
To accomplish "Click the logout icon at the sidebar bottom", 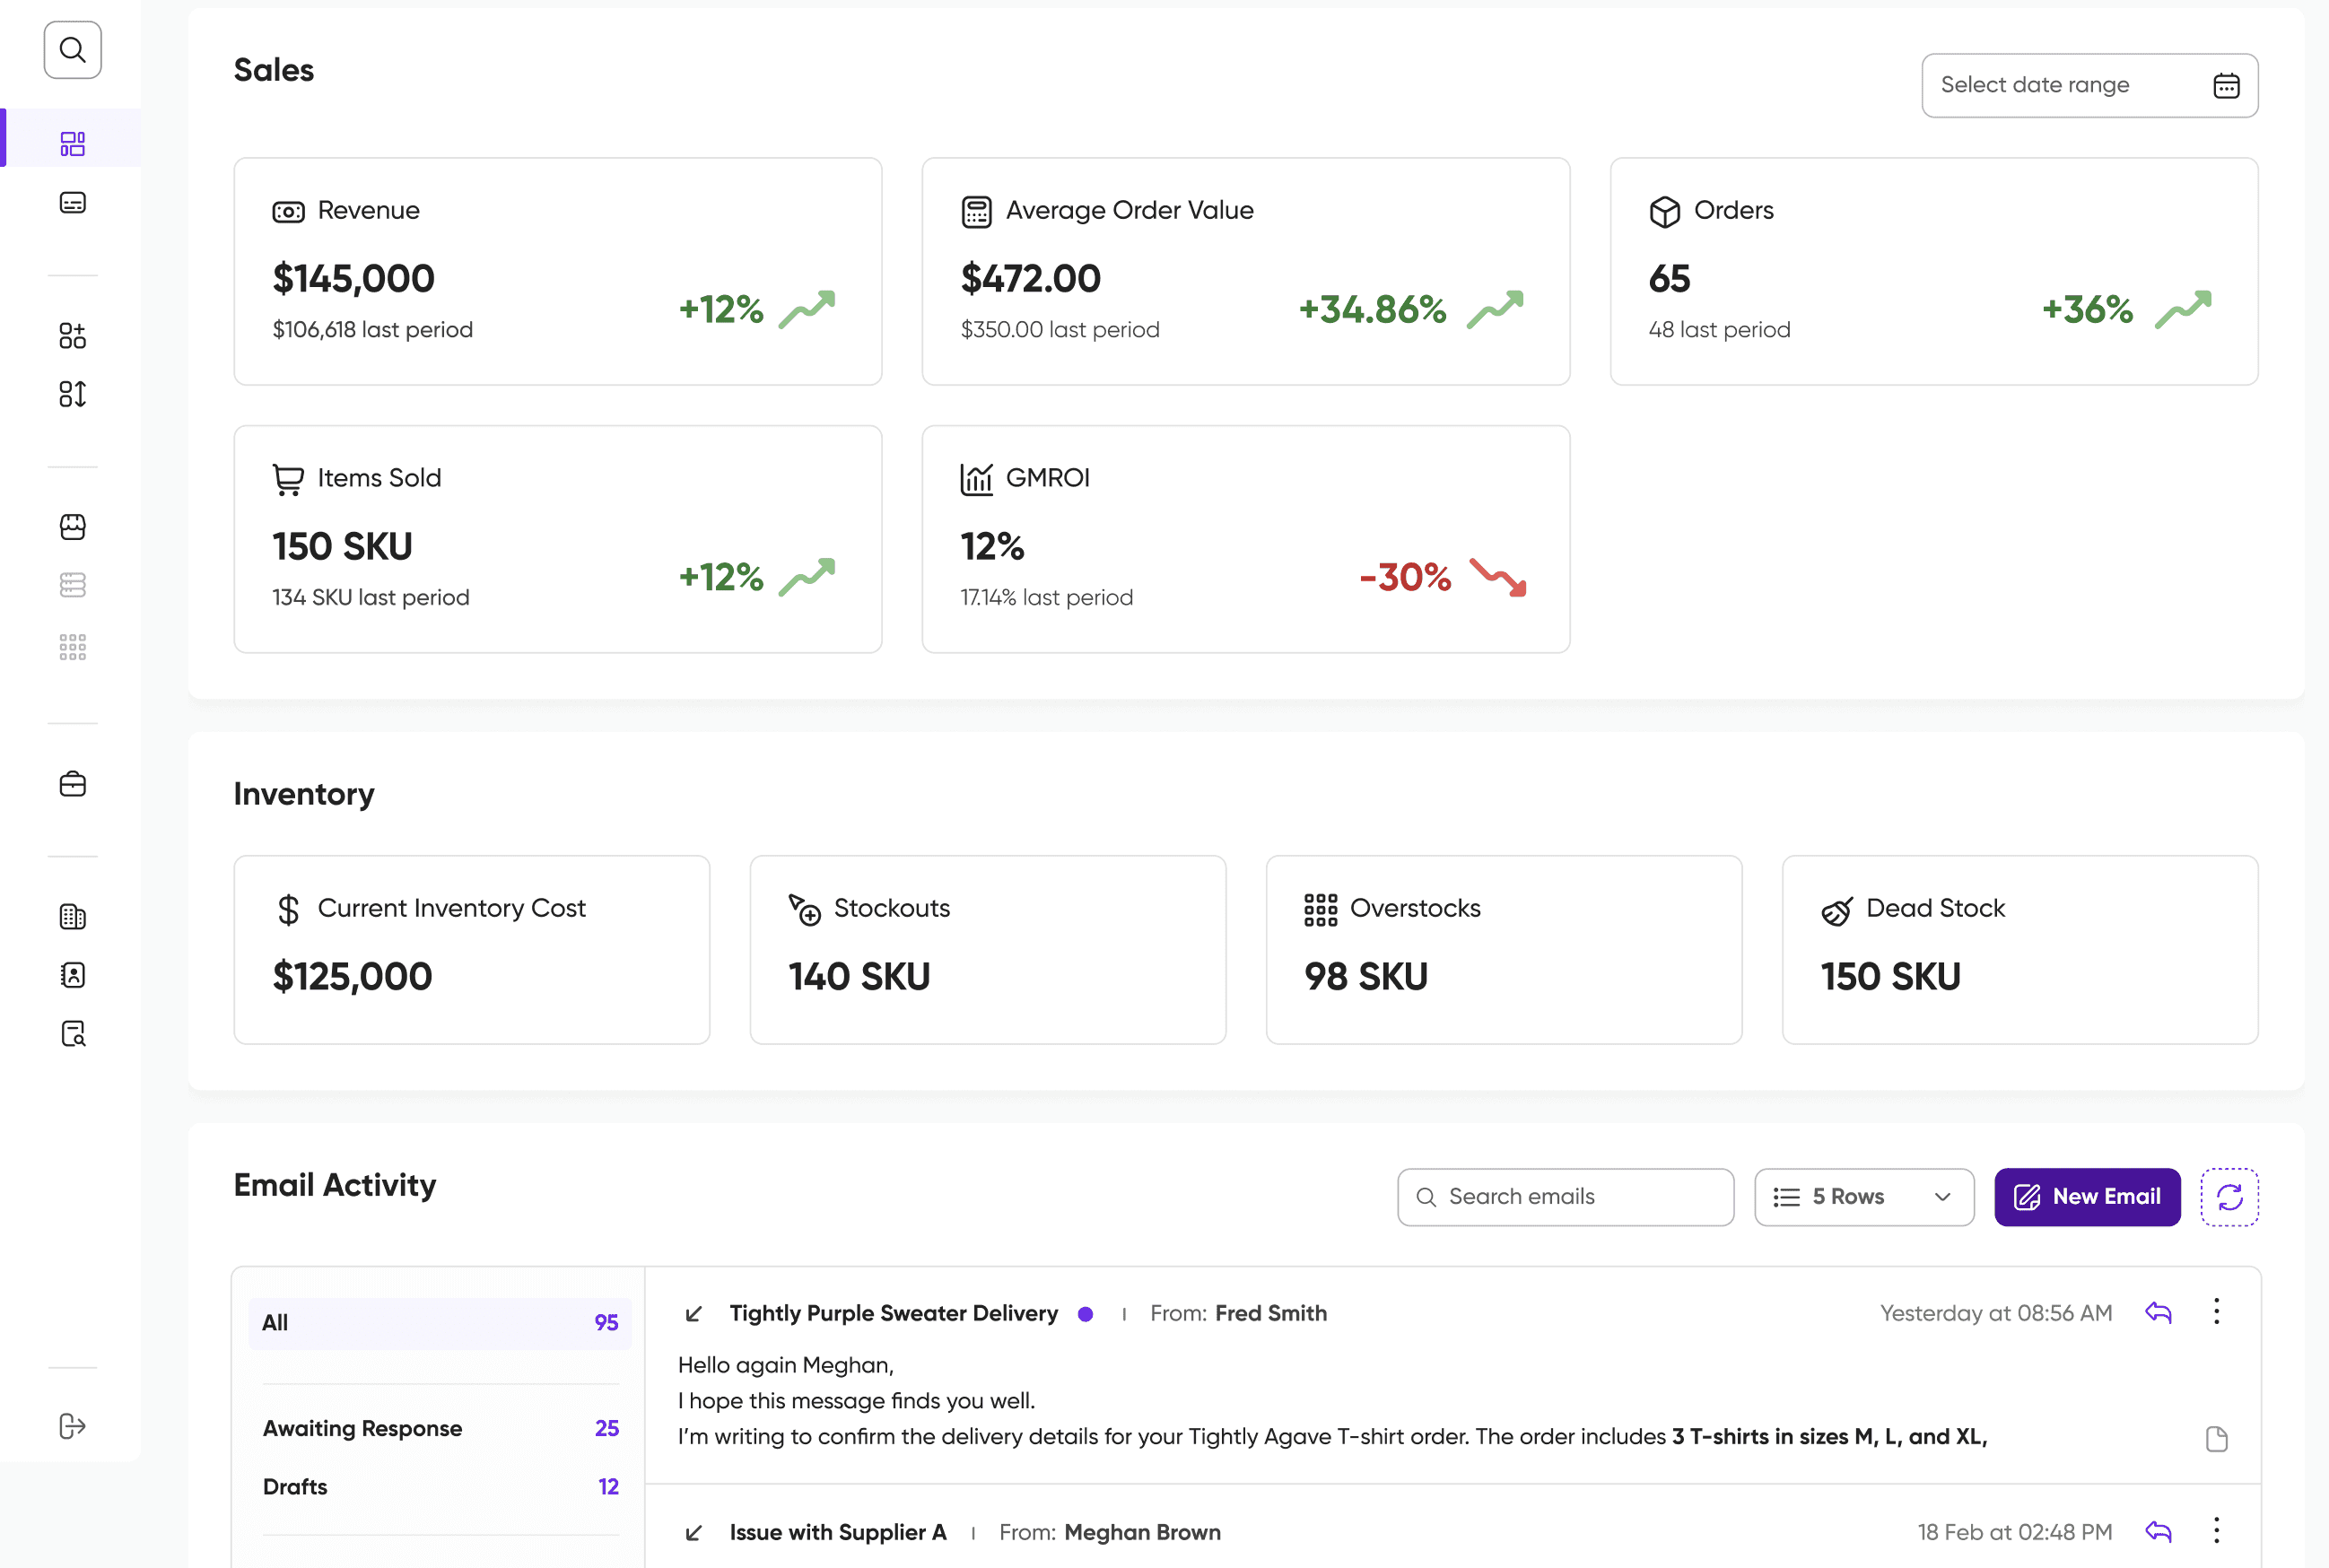I will click(x=72, y=1426).
